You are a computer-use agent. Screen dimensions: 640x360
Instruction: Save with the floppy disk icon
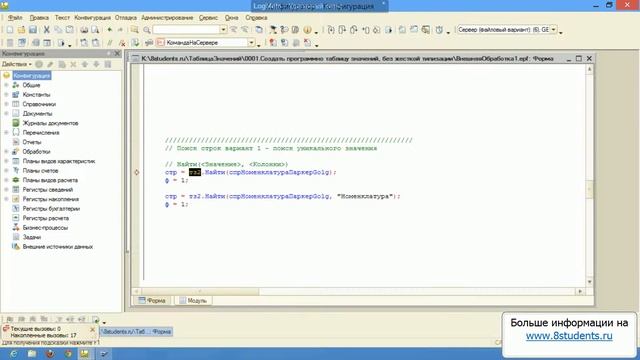click(x=33, y=30)
